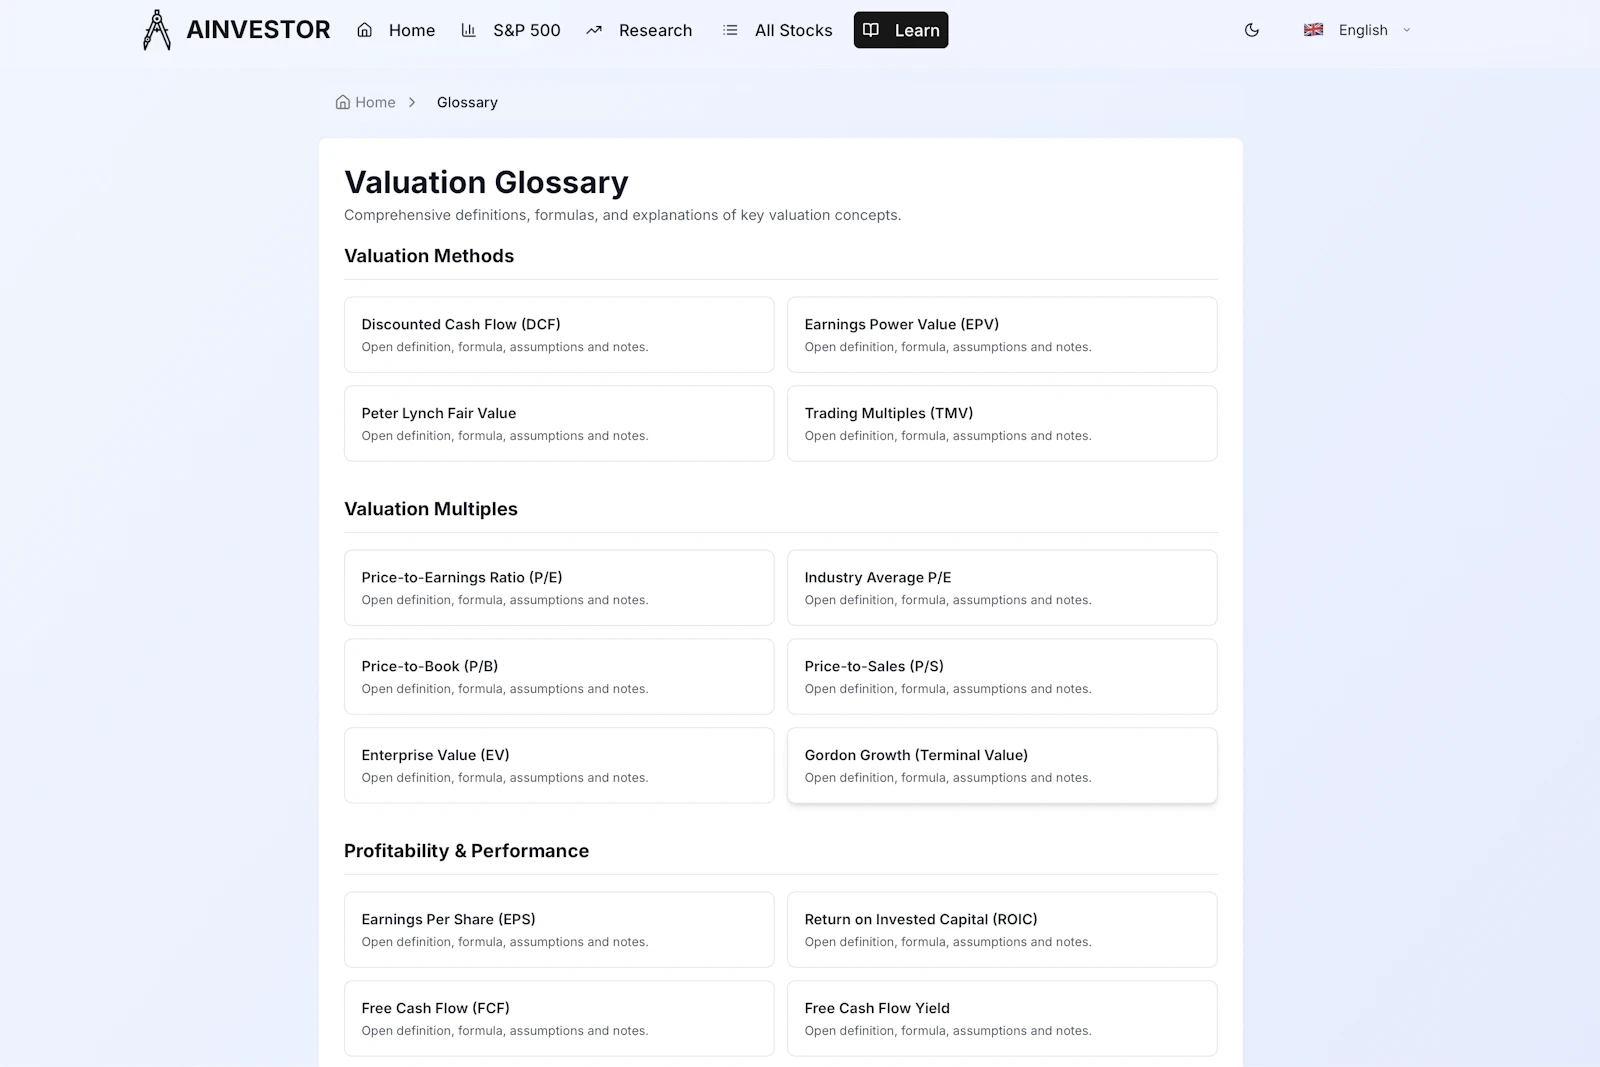Click the AINVESTOR compass logo icon
The width and height of the screenshot is (1600, 1067).
point(157,30)
